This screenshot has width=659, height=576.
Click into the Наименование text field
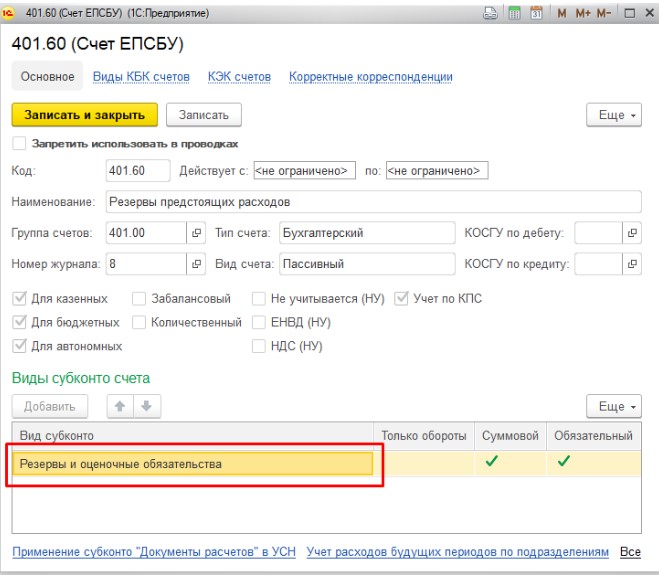pos(370,201)
